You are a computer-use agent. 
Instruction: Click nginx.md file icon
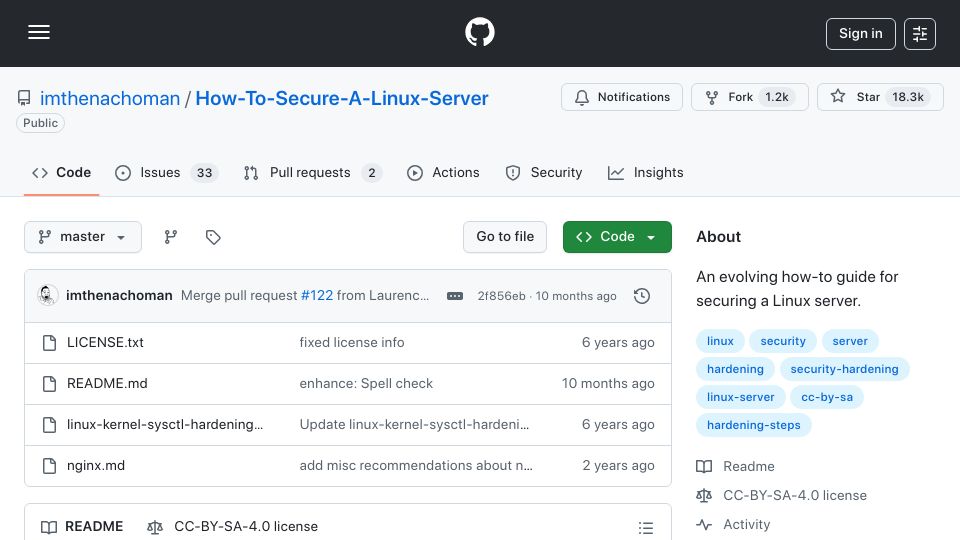(50, 466)
